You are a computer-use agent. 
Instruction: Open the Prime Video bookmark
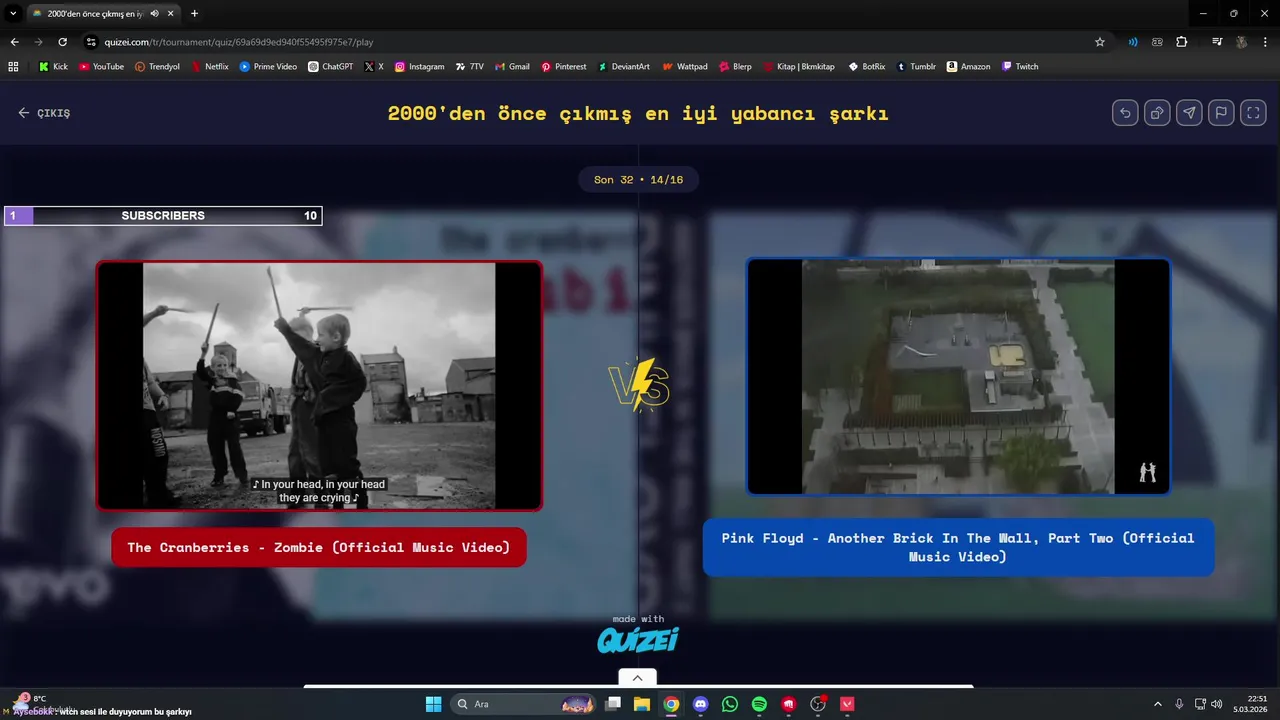pyautogui.click(x=268, y=67)
